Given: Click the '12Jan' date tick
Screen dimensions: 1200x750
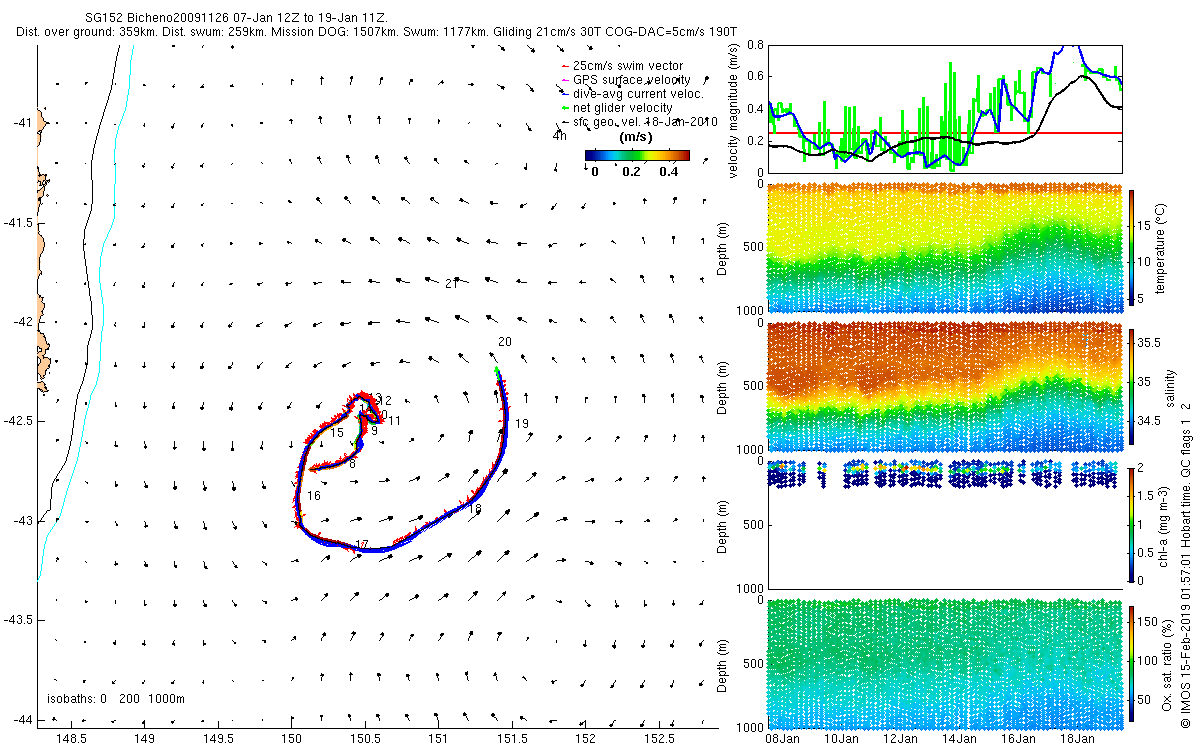Looking at the screenshot, I should [900, 738].
